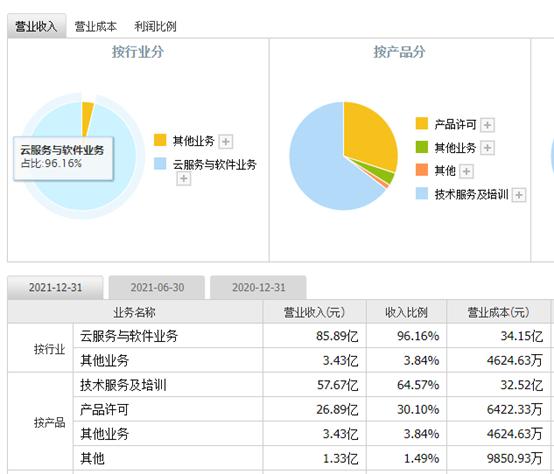Click plus icon beside green 其他业务 product legend

coord(488,148)
